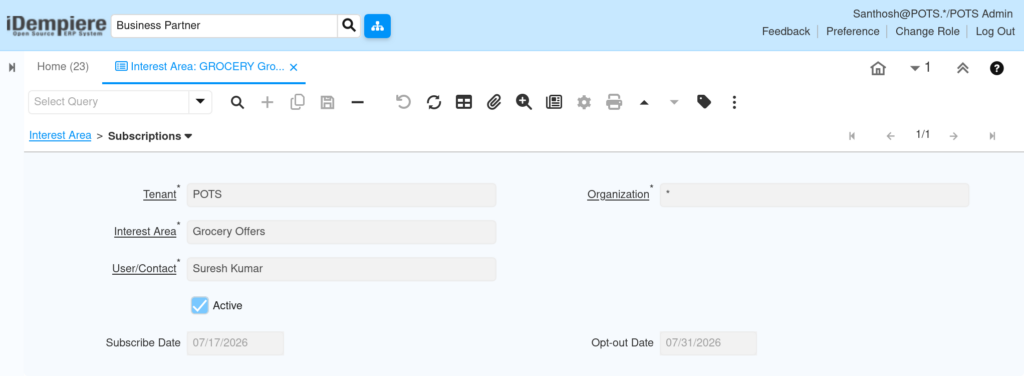Open help with question mark icon
The width and height of the screenshot is (1024, 376).
coord(997,68)
